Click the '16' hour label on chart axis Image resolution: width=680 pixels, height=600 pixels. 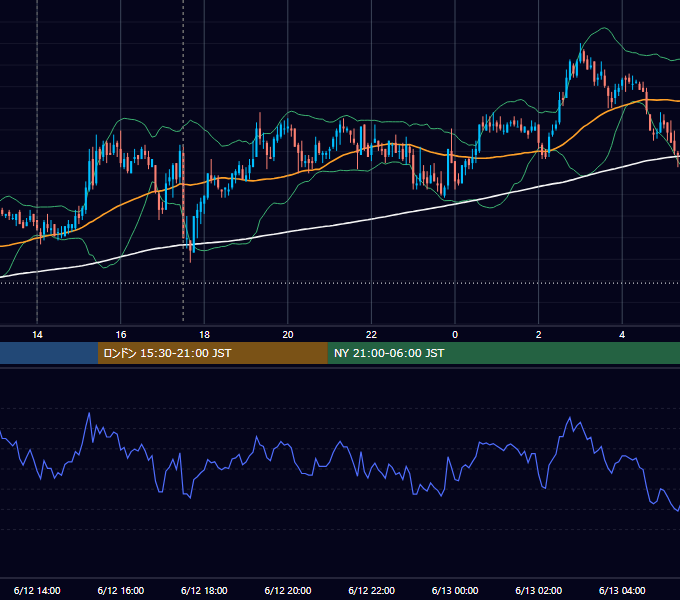click(x=121, y=335)
